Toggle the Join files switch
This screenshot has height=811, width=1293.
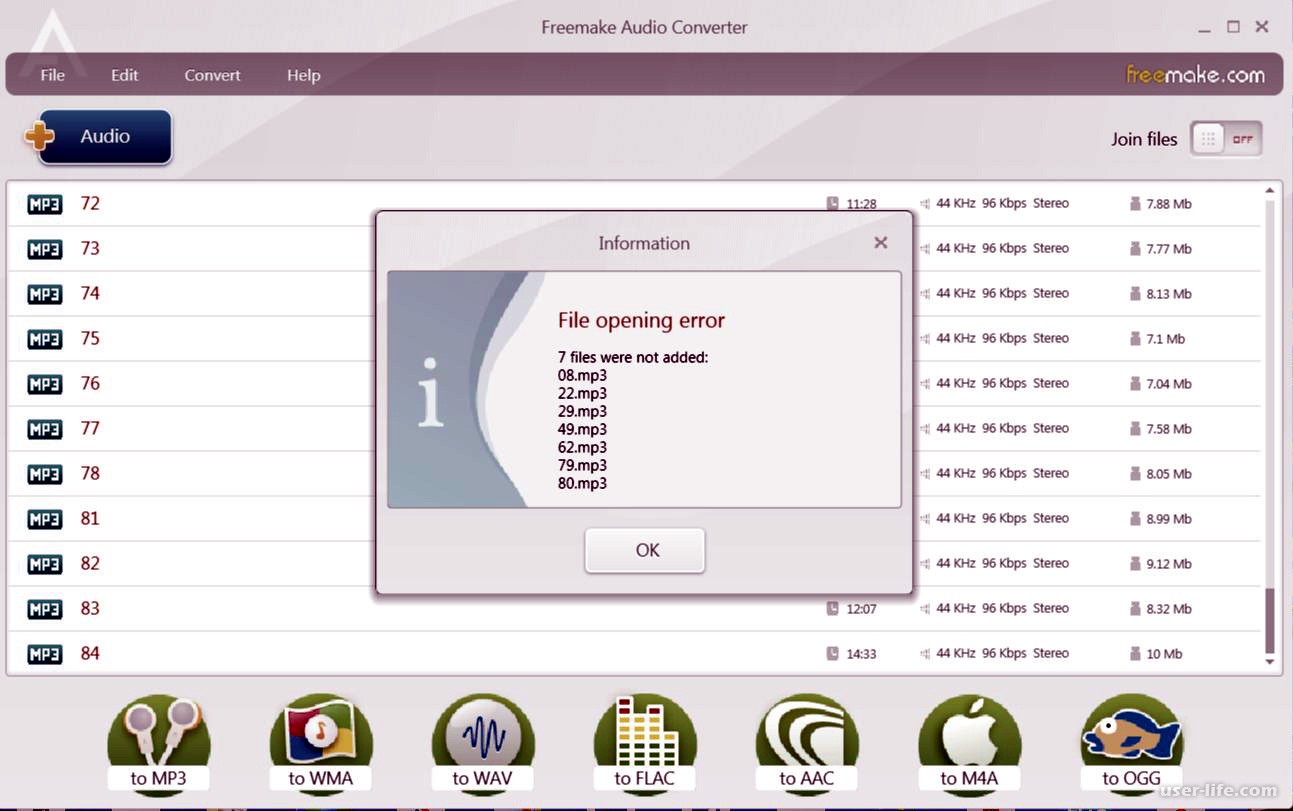(x=1226, y=139)
